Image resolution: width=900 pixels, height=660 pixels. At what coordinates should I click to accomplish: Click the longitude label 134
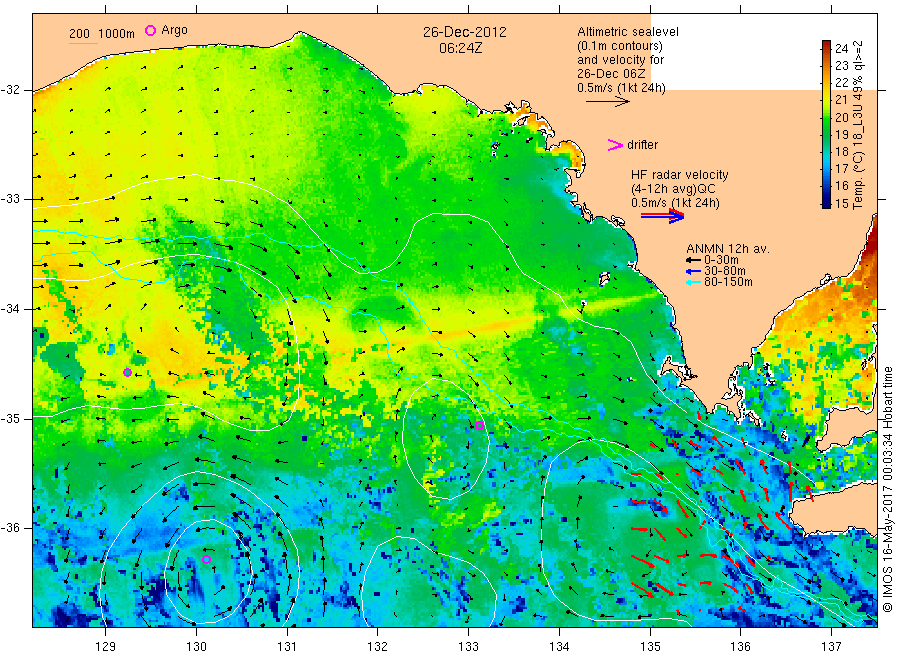point(559,647)
